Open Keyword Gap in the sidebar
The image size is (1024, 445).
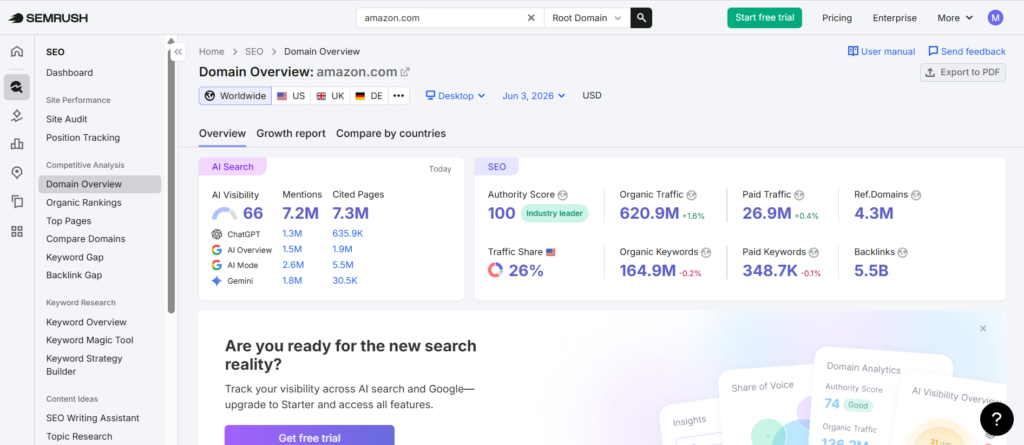(74, 257)
